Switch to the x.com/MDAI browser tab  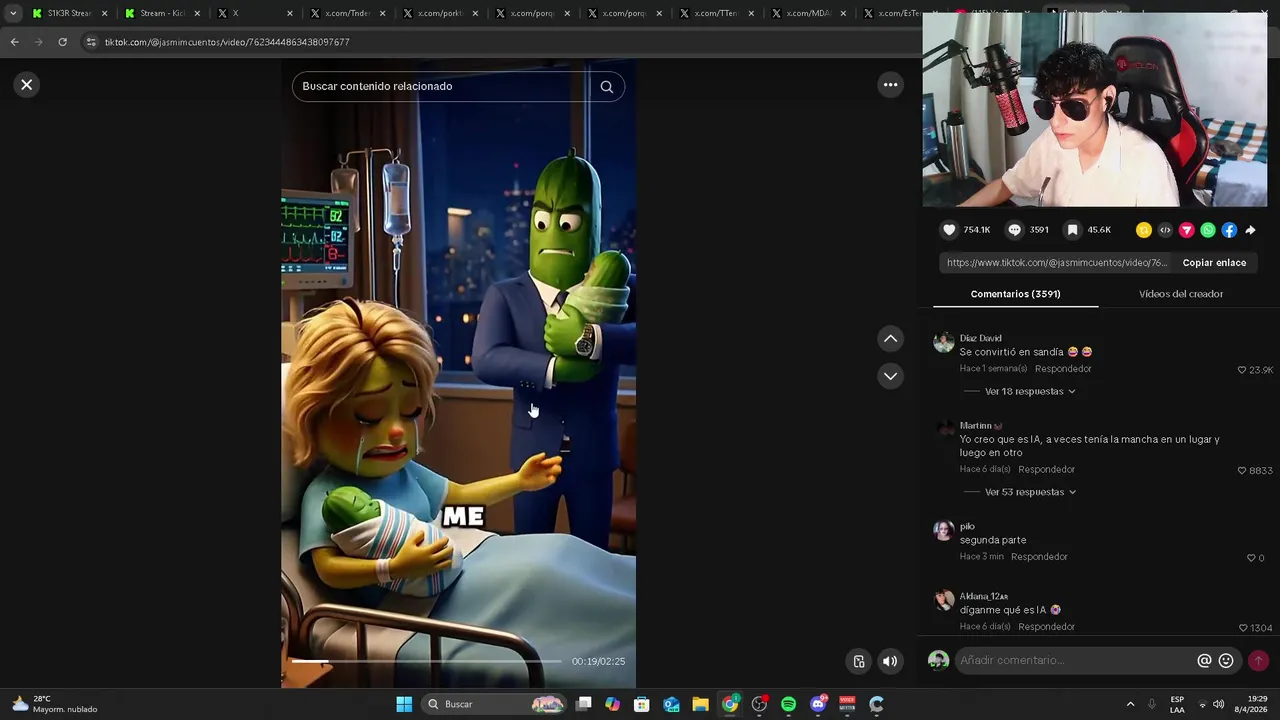tap(807, 13)
